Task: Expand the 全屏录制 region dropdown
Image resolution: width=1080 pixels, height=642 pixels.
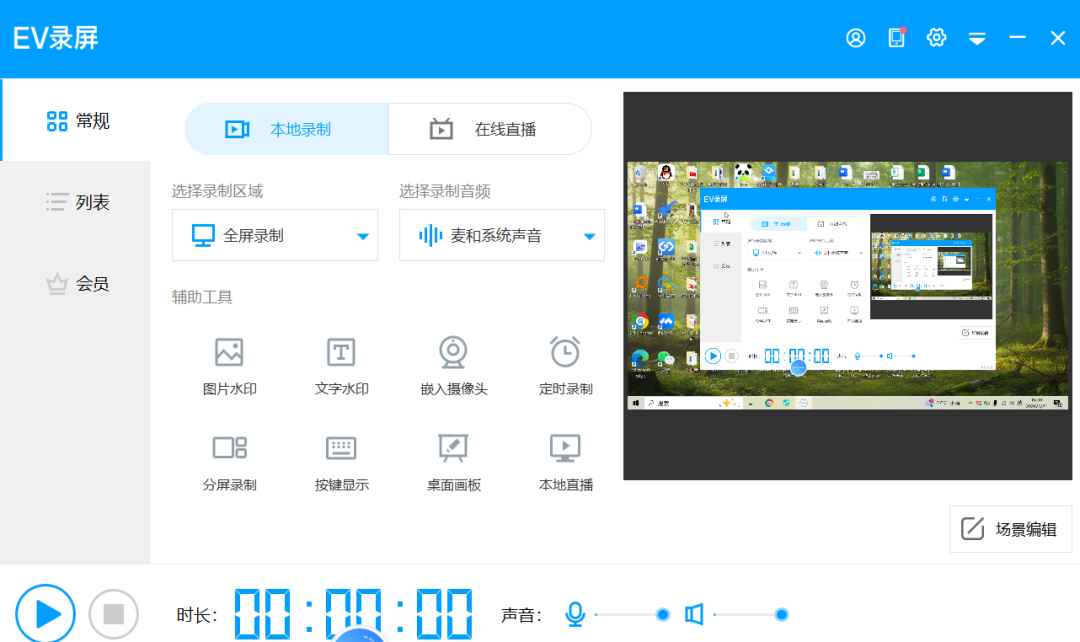Action: coord(275,235)
